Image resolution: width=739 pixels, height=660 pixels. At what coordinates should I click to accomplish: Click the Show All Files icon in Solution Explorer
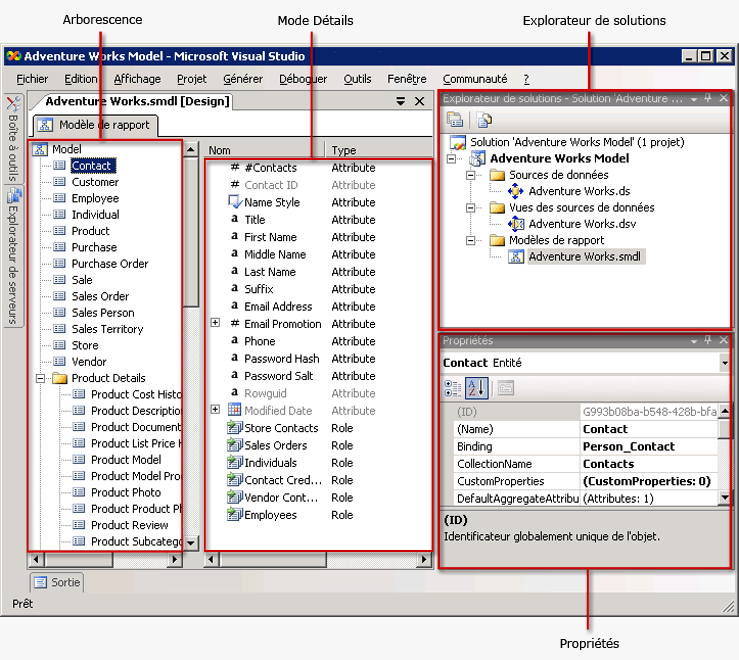[x=484, y=120]
